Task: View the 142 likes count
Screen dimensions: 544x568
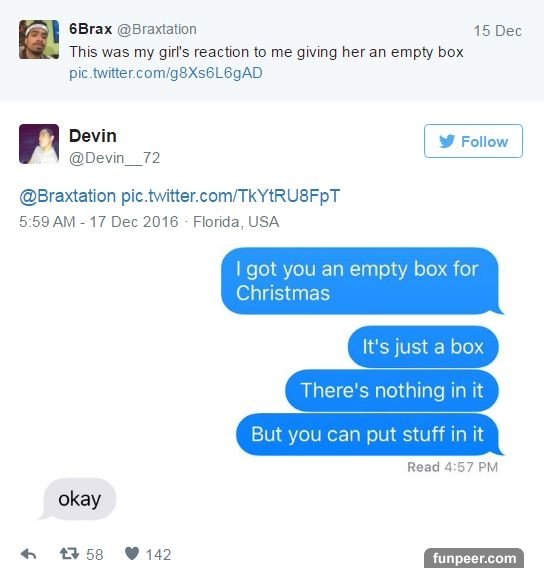Action: (158, 555)
